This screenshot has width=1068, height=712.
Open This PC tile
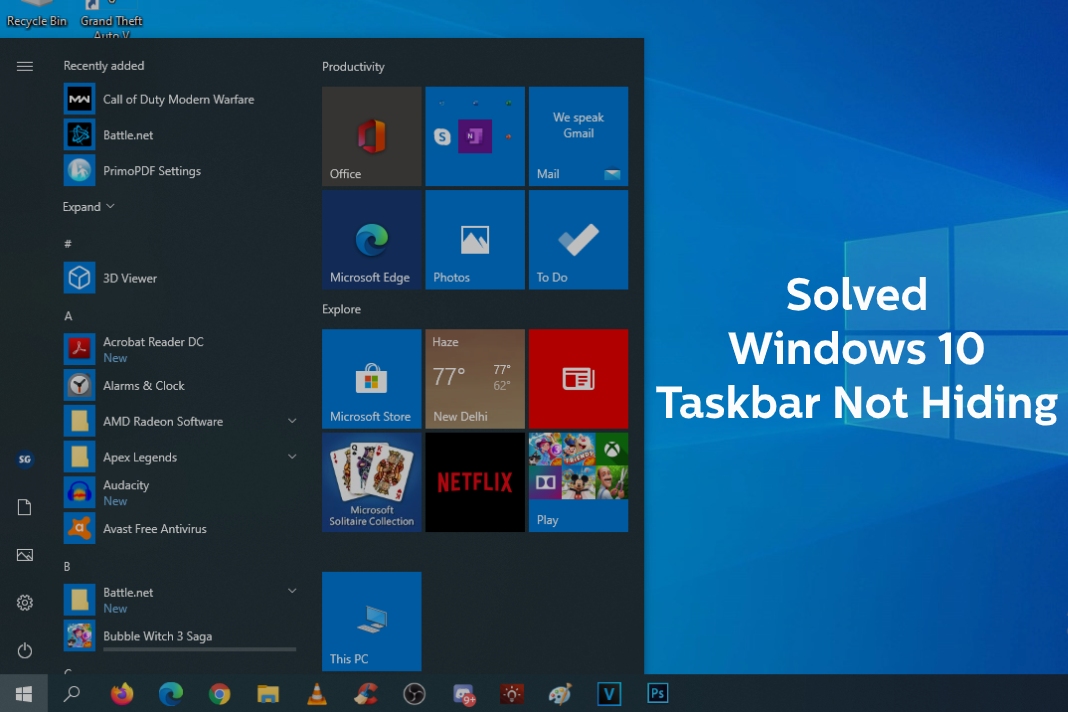(x=371, y=621)
